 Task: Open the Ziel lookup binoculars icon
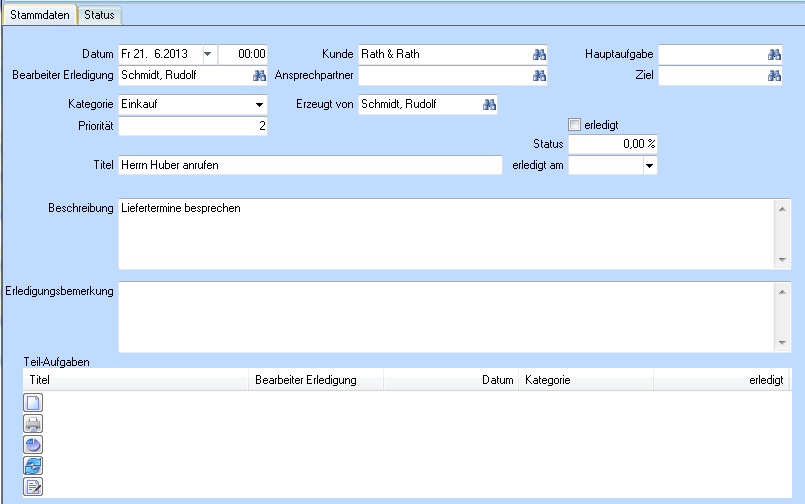click(773, 75)
